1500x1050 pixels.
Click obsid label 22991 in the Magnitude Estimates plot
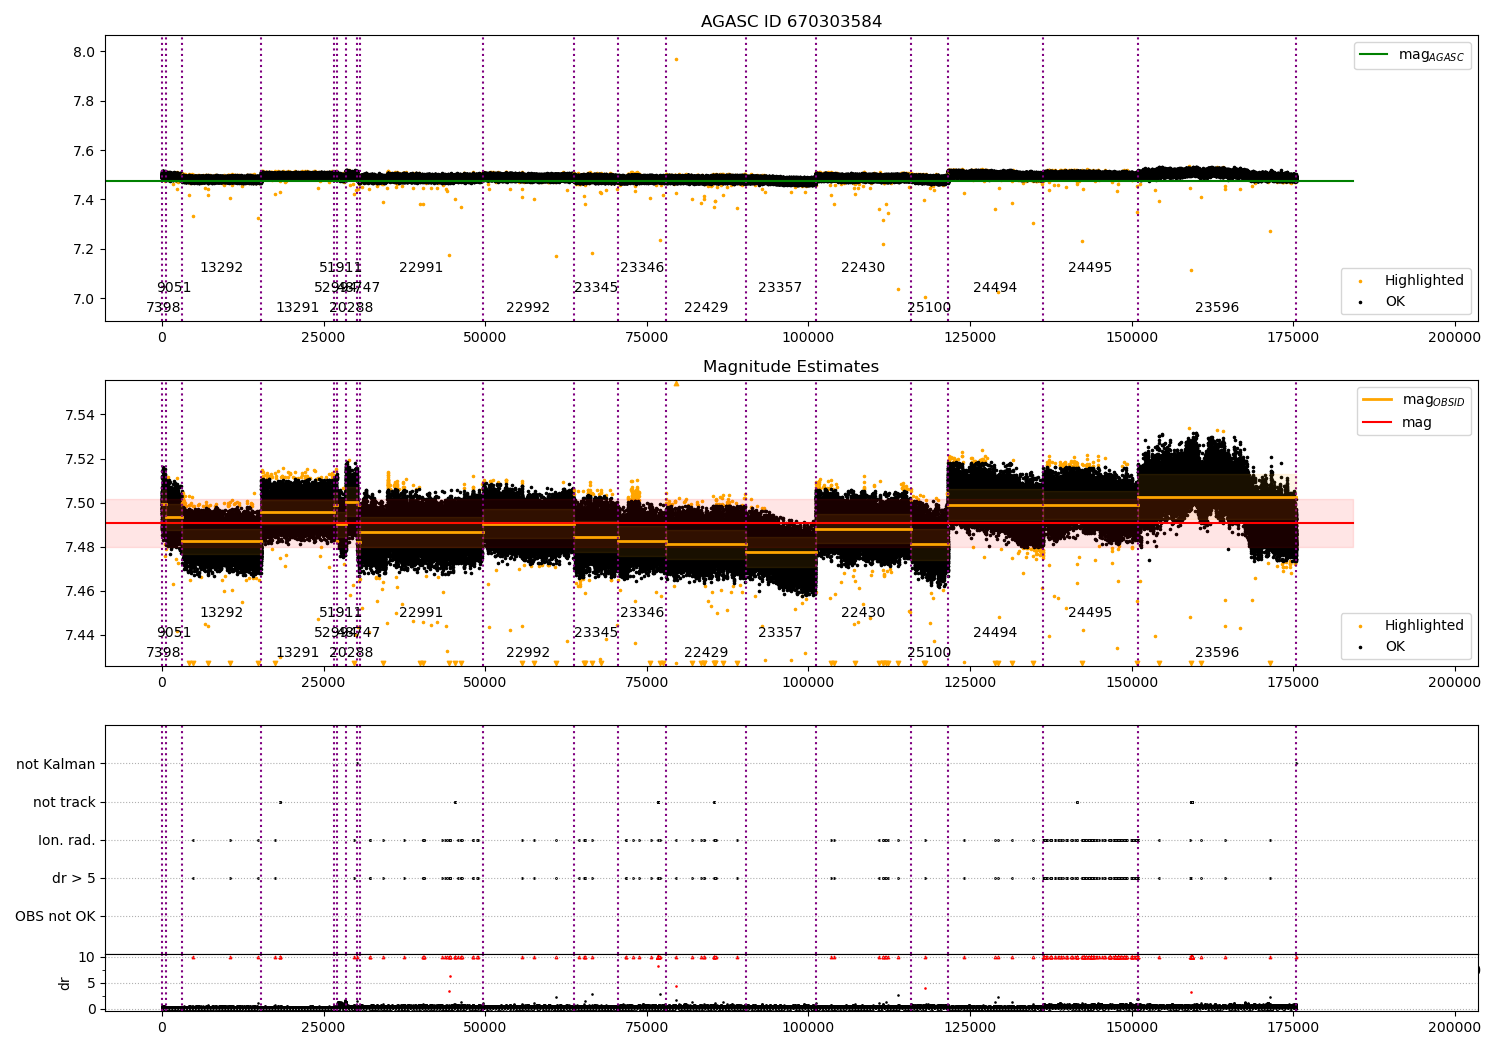(421, 613)
